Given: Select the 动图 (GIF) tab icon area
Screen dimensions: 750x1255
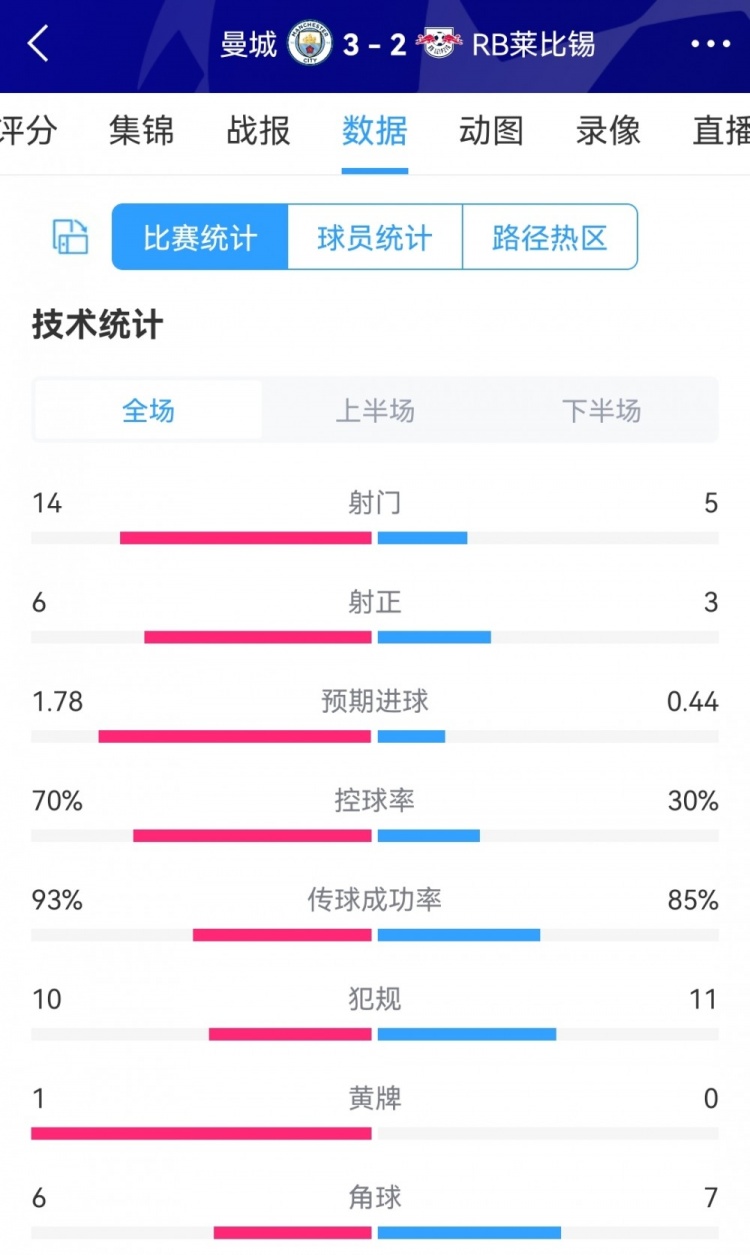Looking at the screenshot, I should coord(489,131).
